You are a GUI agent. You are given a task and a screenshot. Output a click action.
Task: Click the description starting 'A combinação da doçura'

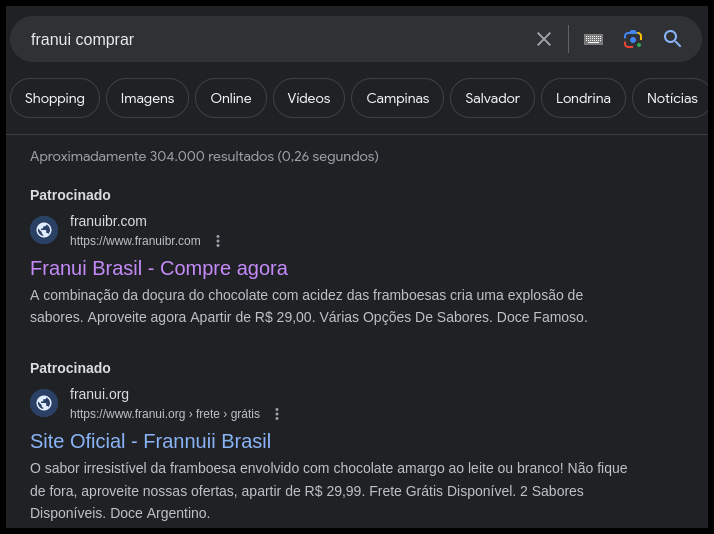309,306
